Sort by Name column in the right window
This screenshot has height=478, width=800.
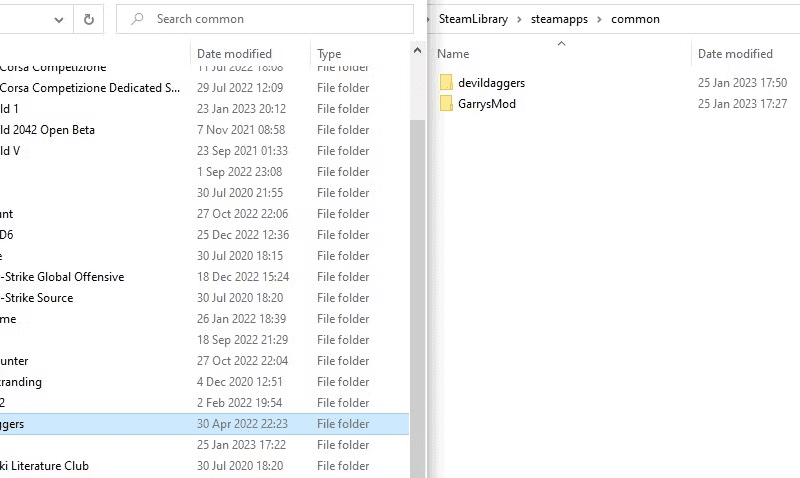(453, 54)
